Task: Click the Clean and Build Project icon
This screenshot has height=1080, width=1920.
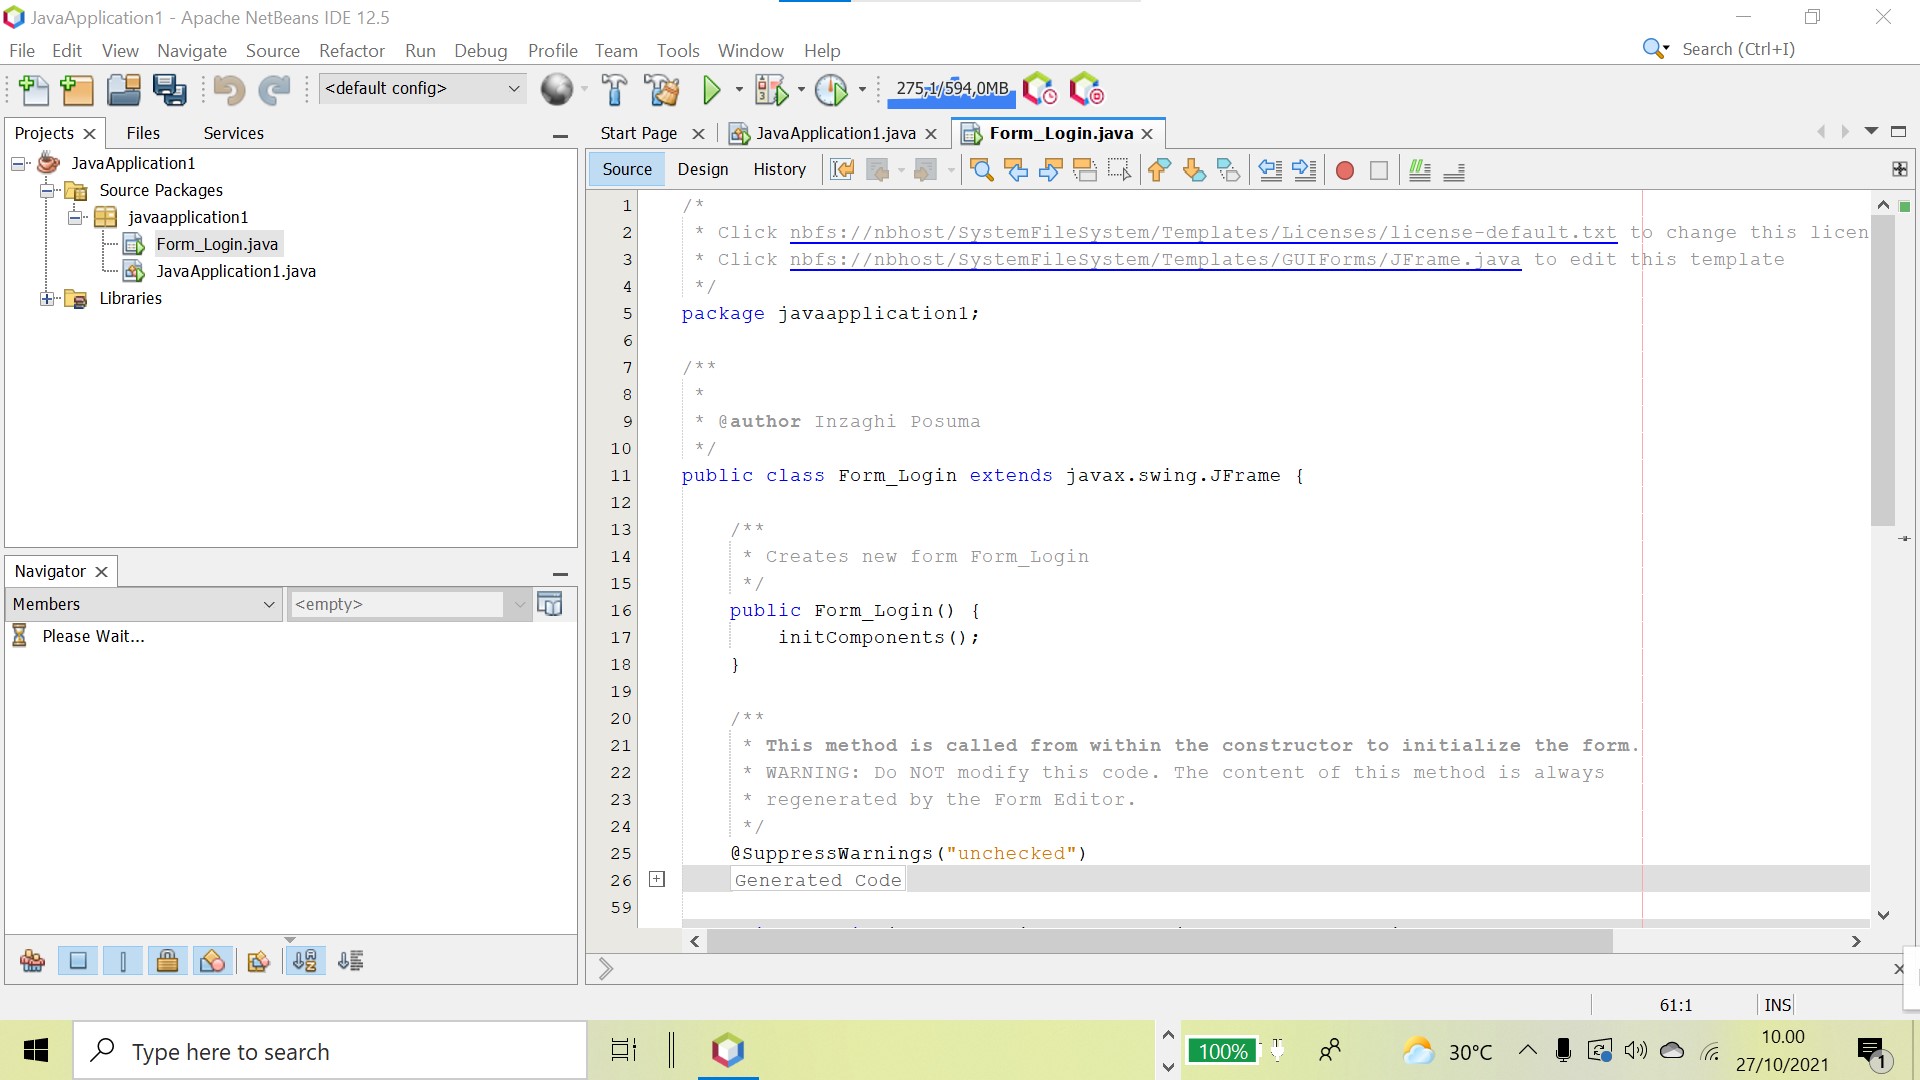Action: (x=662, y=90)
